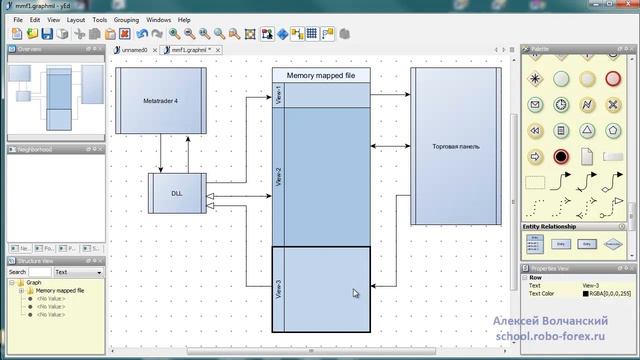
Task: Open the File menu
Action: 18,20
